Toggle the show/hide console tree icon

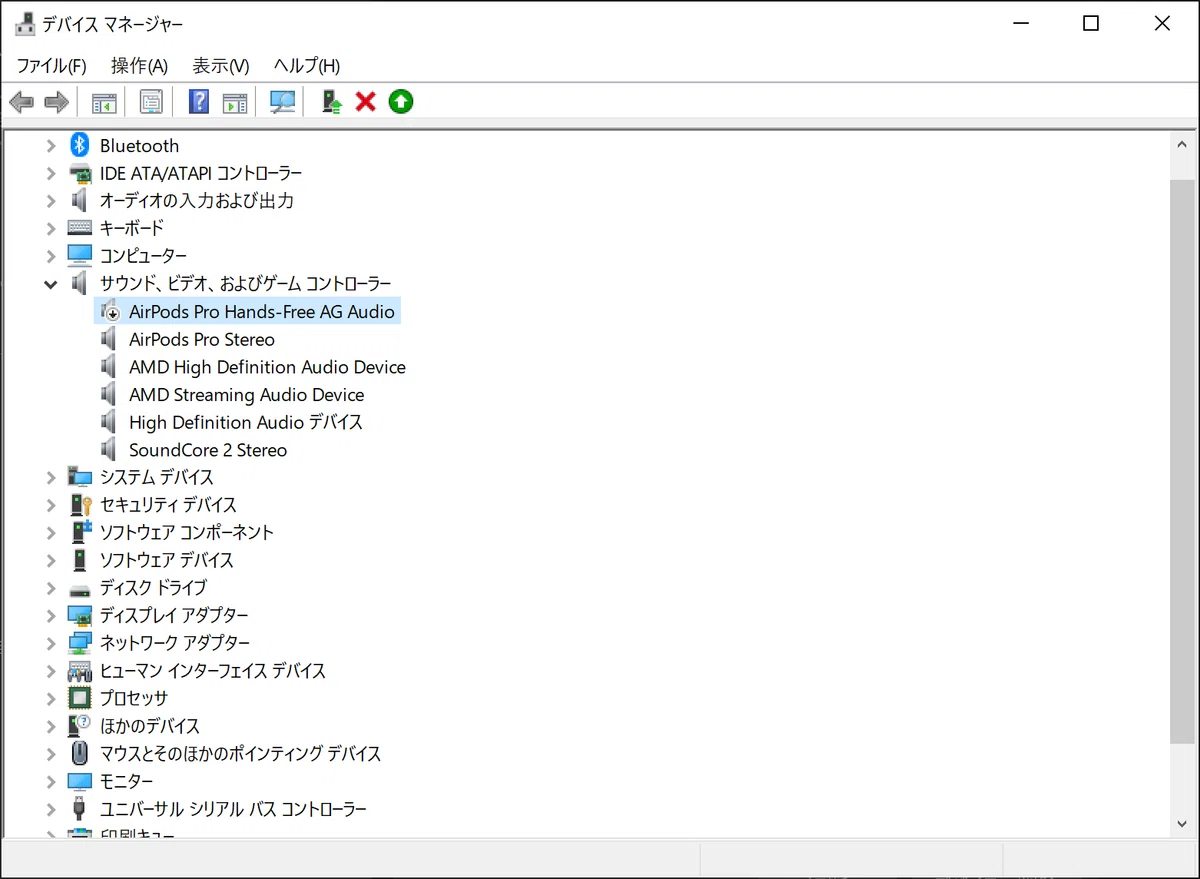[104, 102]
